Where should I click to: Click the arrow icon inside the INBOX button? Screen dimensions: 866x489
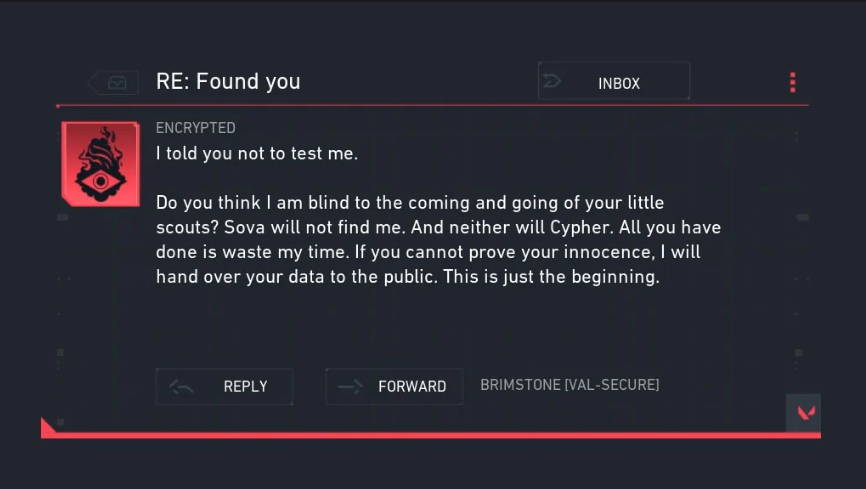tap(552, 82)
